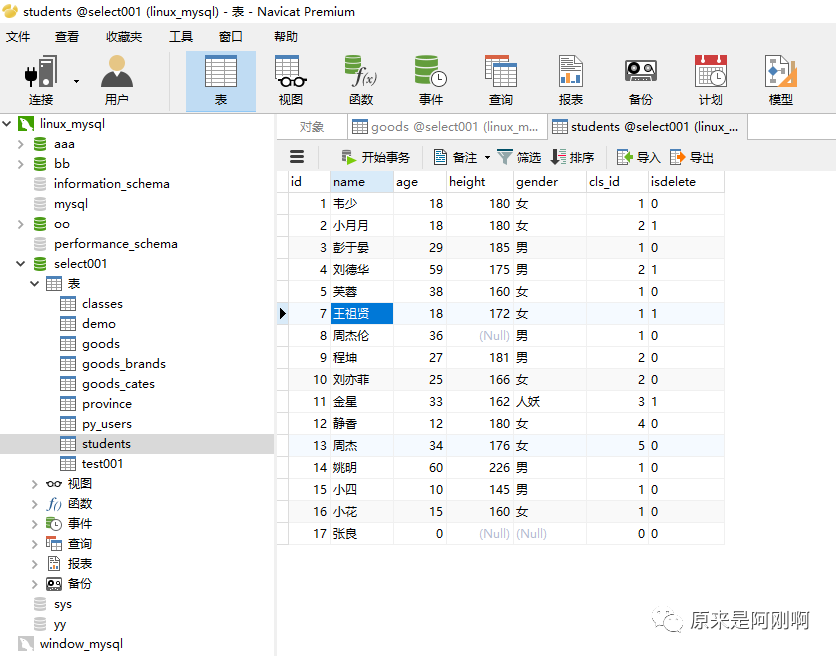Open the 用户 (User) toolbar icon
The image size is (836, 656).
pos(117,81)
